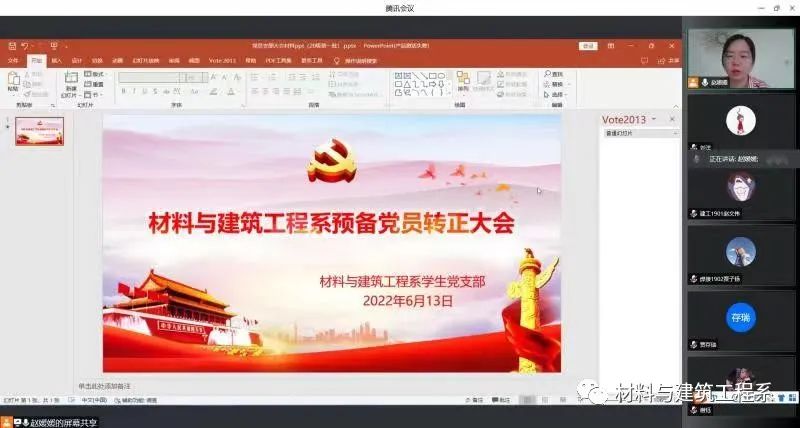
Task: Click the Ribbon Display Options icon in title bar
Action: tap(611, 46)
